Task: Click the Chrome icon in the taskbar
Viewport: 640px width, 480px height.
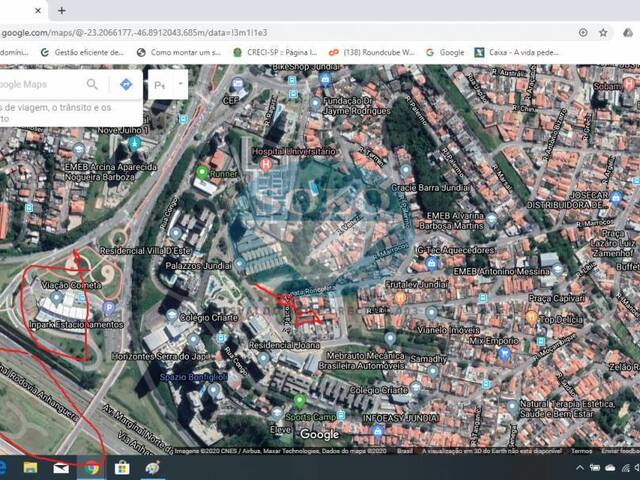Action: point(92,468)
